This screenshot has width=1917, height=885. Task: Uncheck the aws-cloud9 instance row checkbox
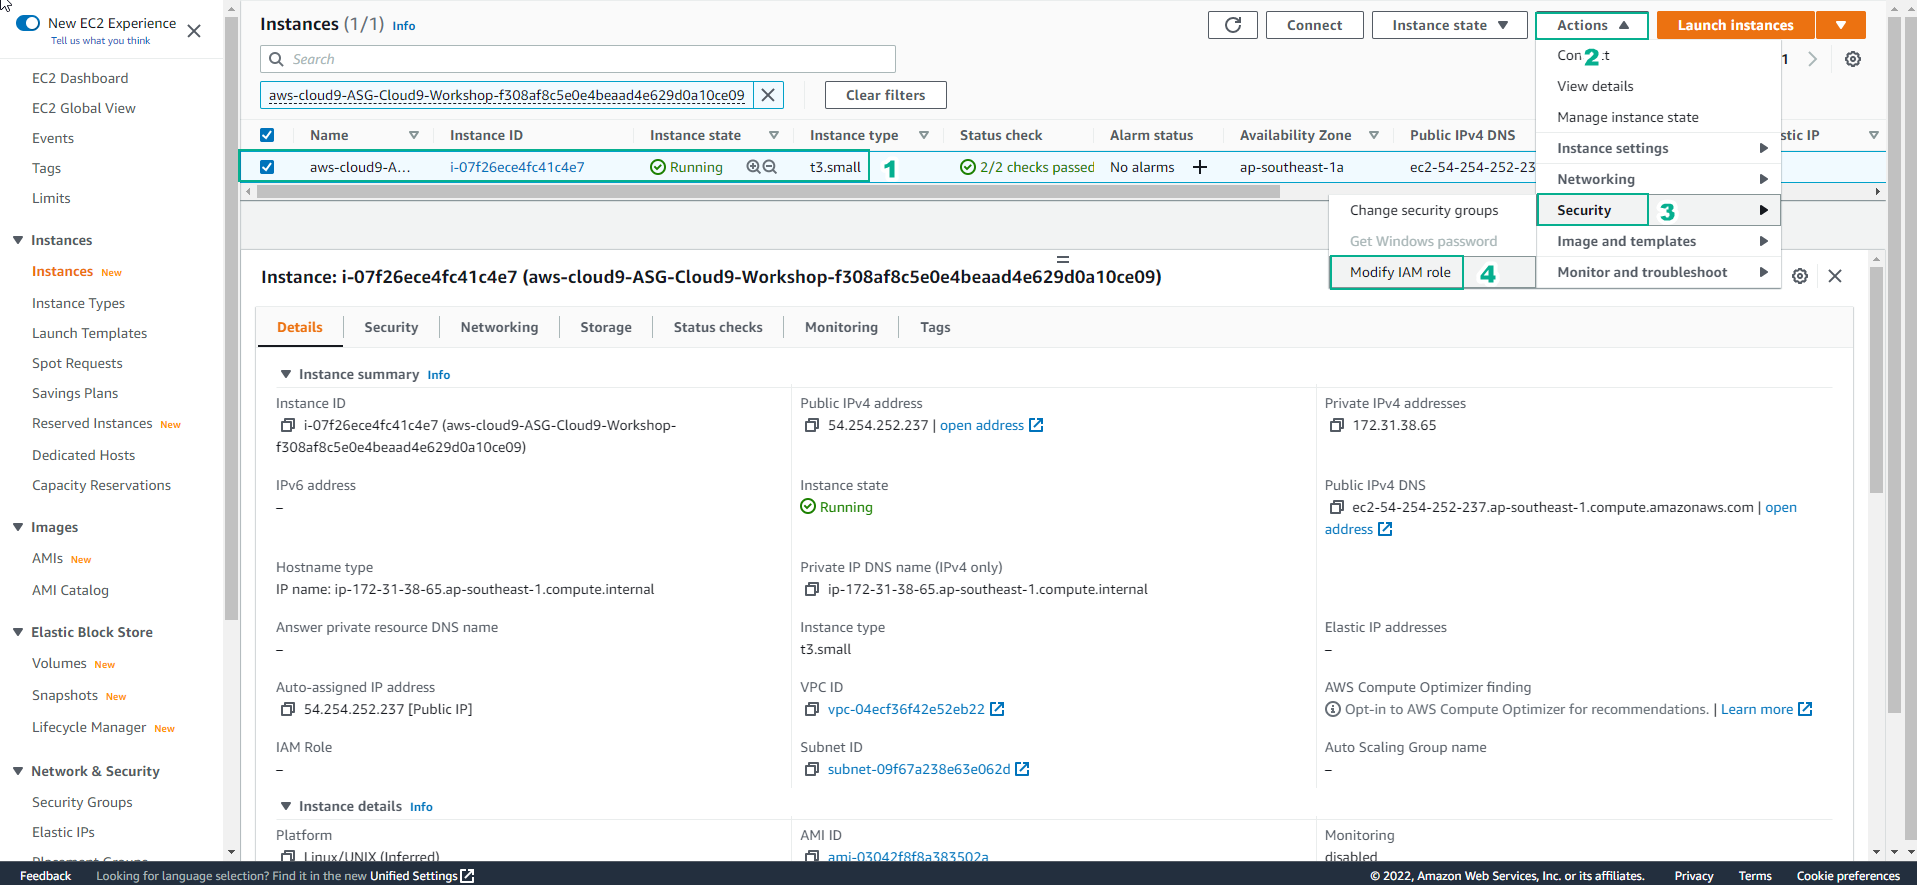(x=267, y=167)
